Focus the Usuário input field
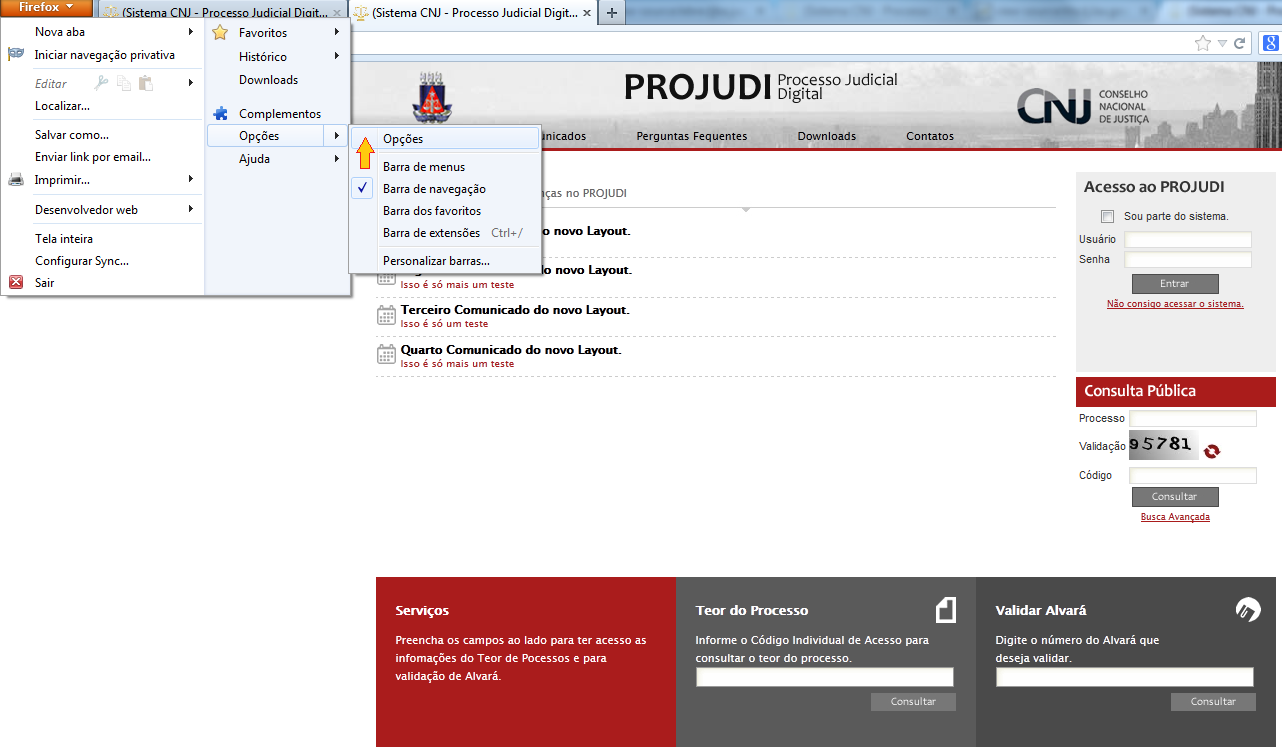 pos(1188,240)
